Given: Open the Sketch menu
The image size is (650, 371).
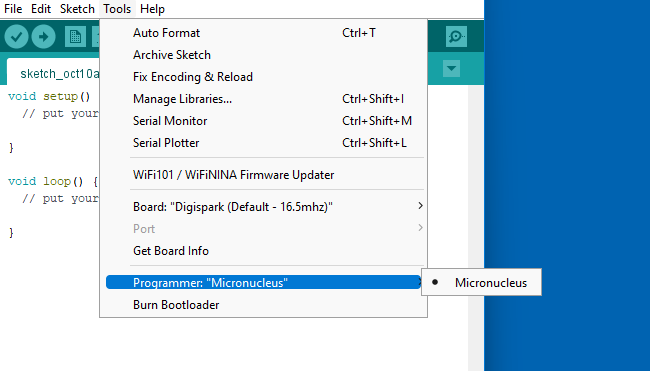Looking at the screenshot, I should [x=77, y=9].
